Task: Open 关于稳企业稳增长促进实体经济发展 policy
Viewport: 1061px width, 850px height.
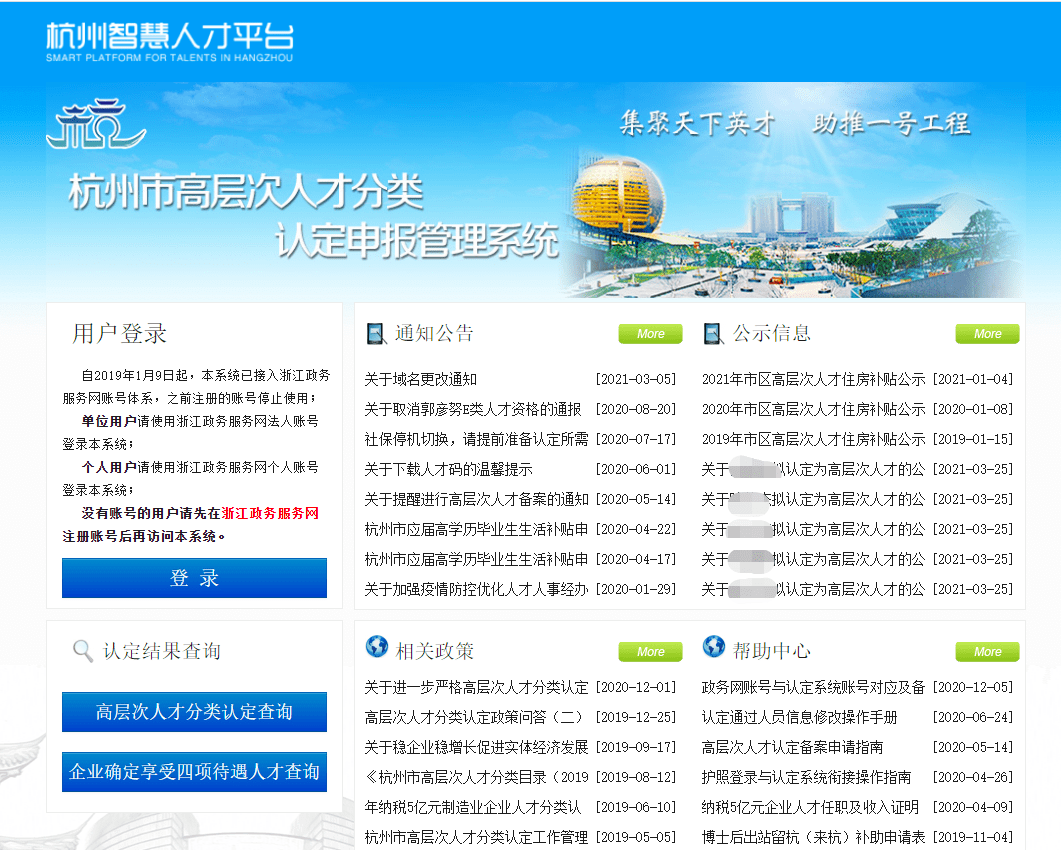Action: click(x=476, y=747)
